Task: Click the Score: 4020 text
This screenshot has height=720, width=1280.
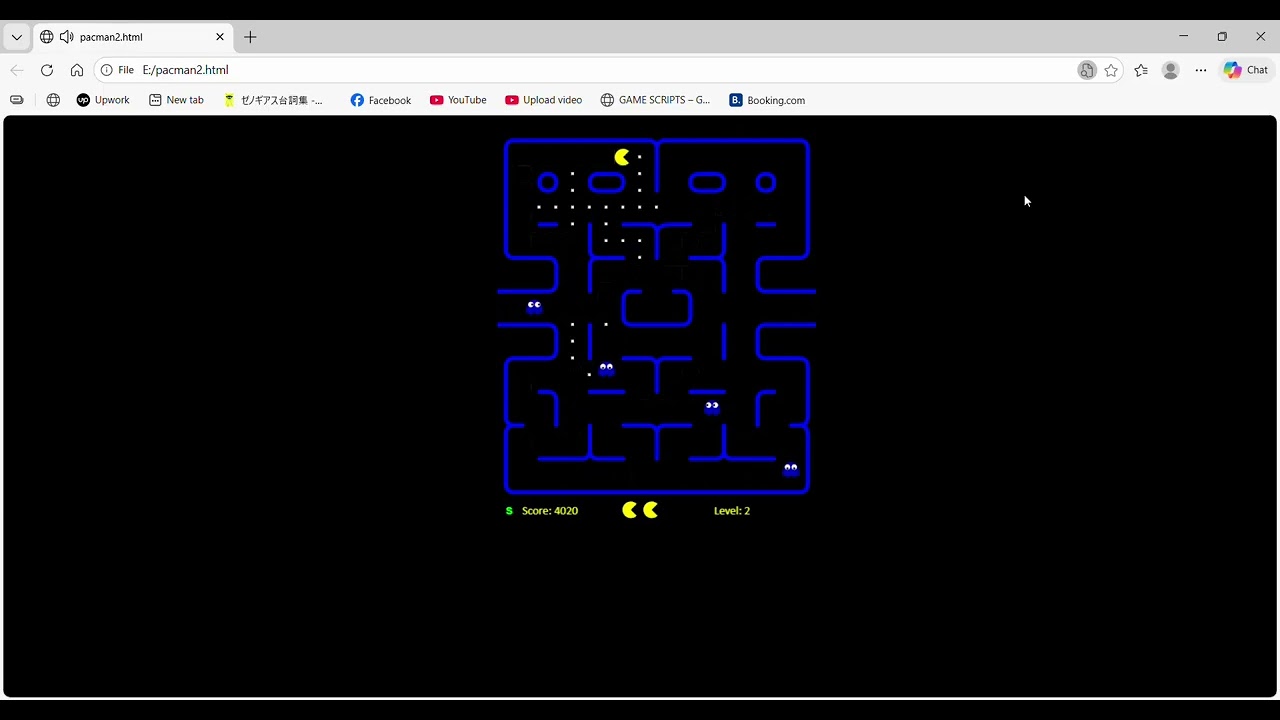Action: (550, 511)
